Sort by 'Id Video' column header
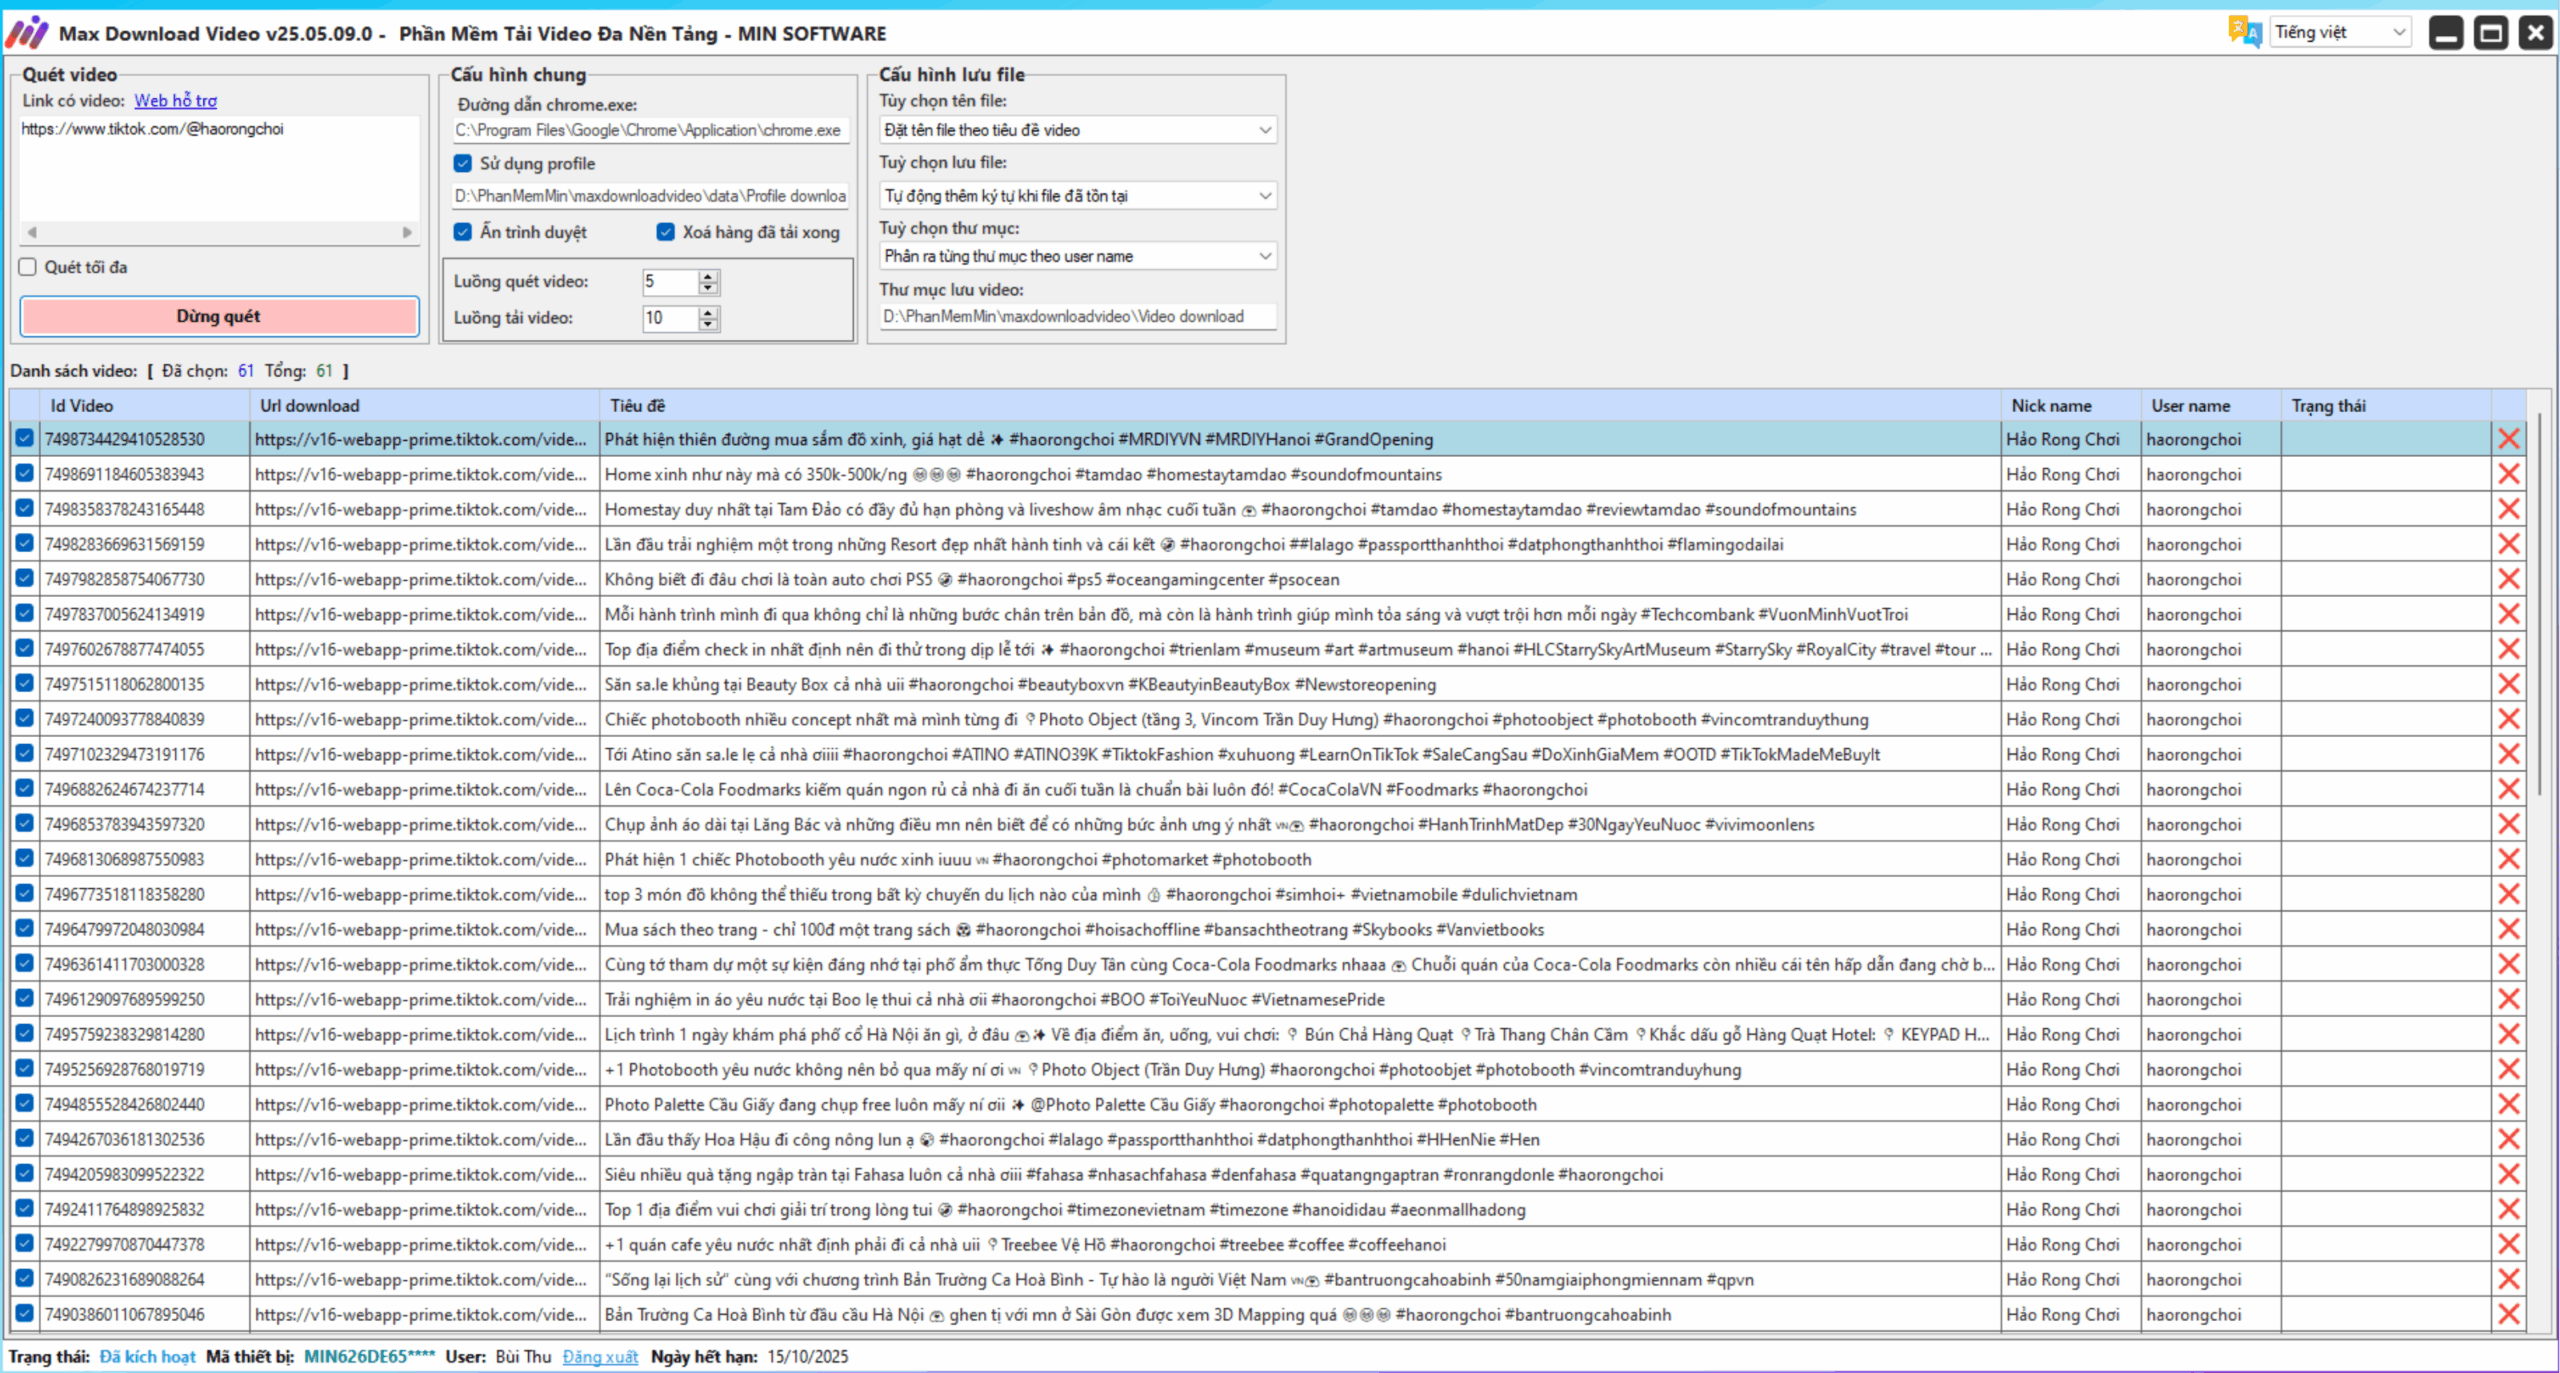The image size is (2560, 1373). 145,405
